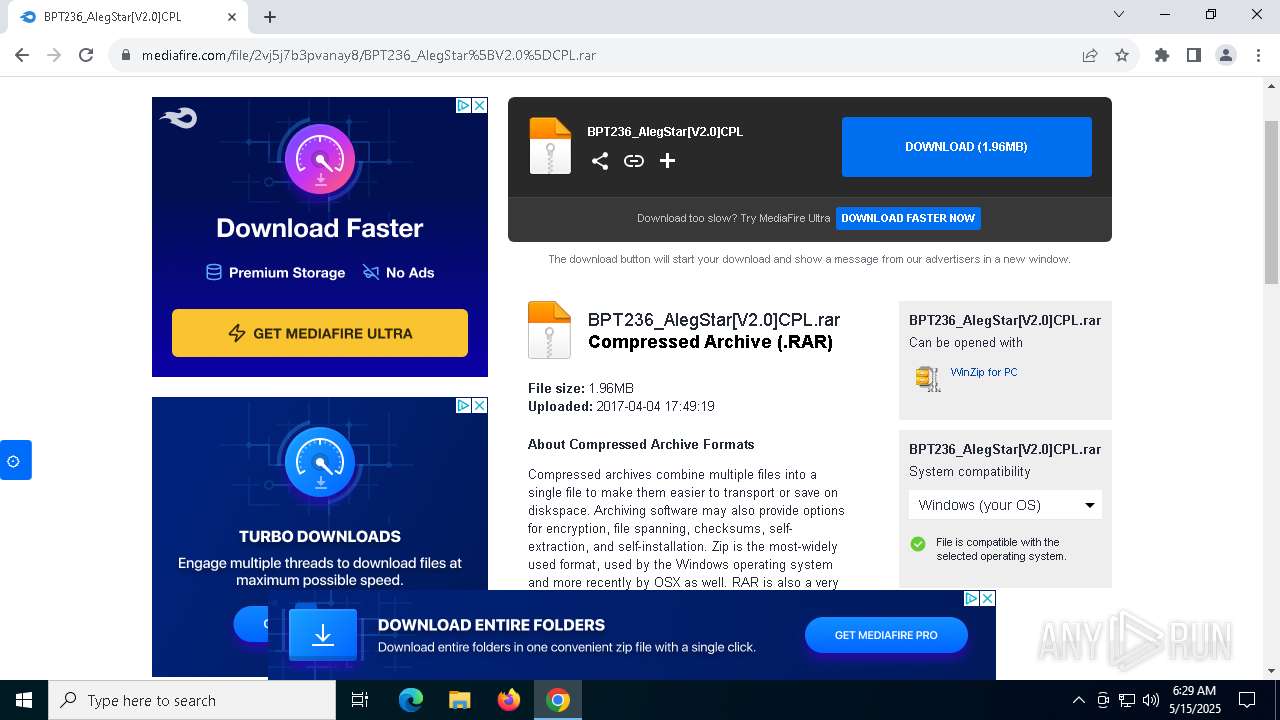Close the Turbo Downloads ad
The height and width of the screenshot is (720, 1280).
pyautogui.click(x=480, y=405)
